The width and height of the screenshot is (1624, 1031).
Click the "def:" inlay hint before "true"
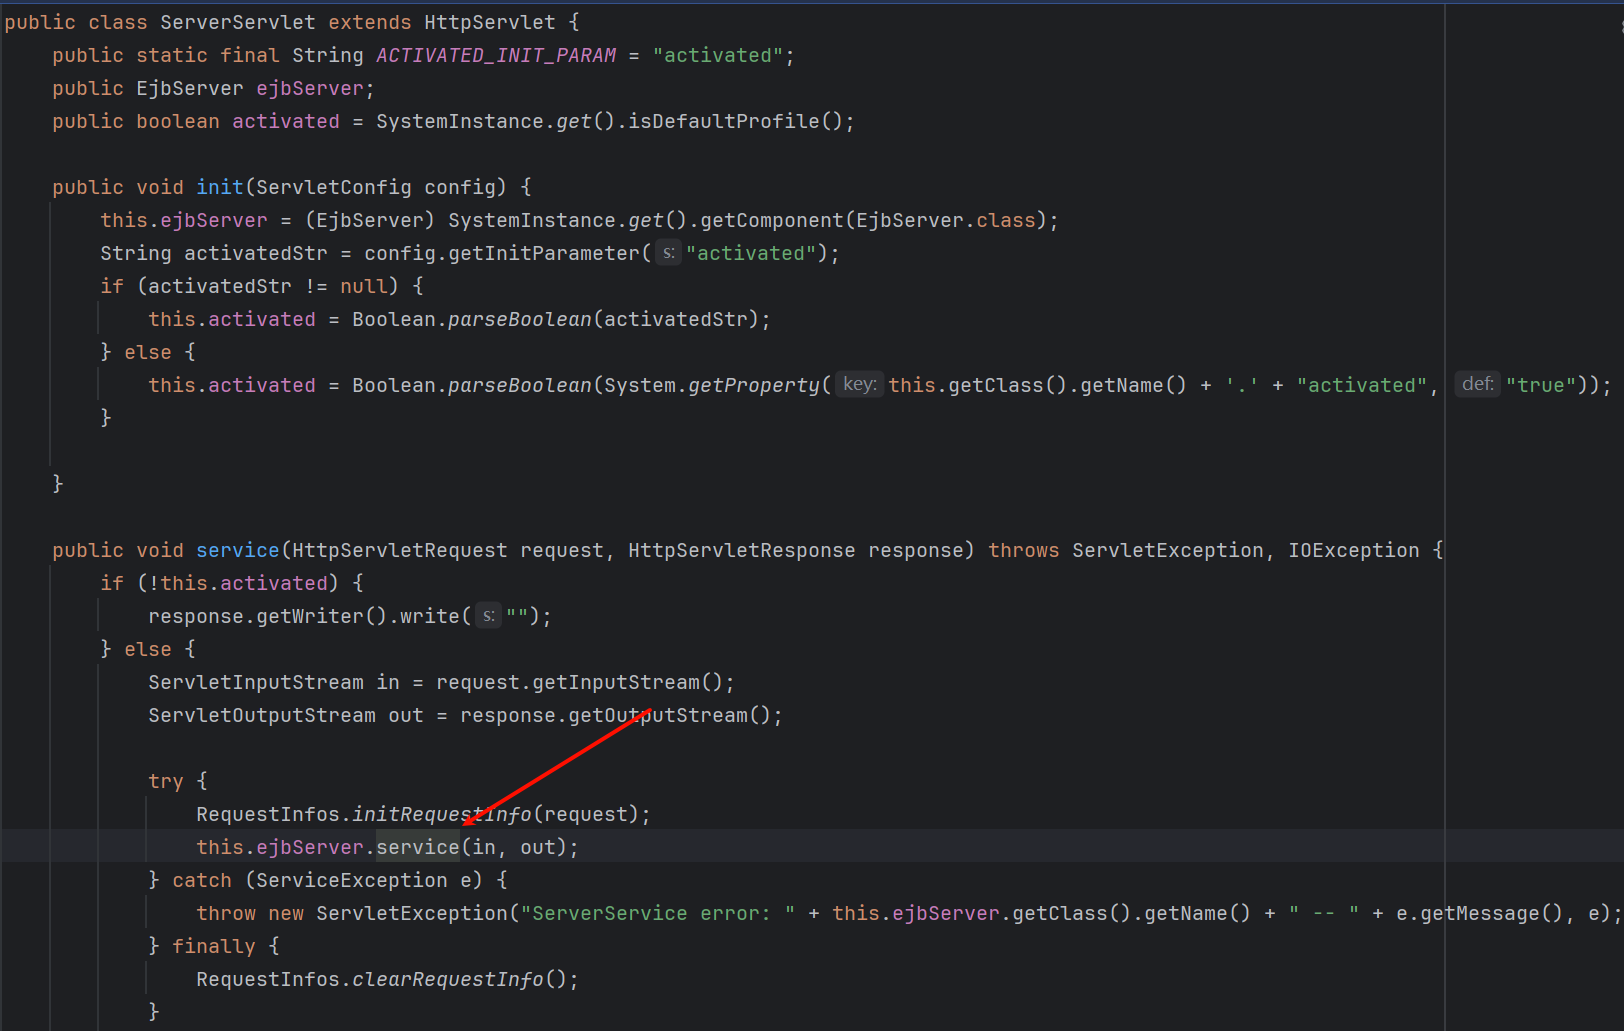1477,385
